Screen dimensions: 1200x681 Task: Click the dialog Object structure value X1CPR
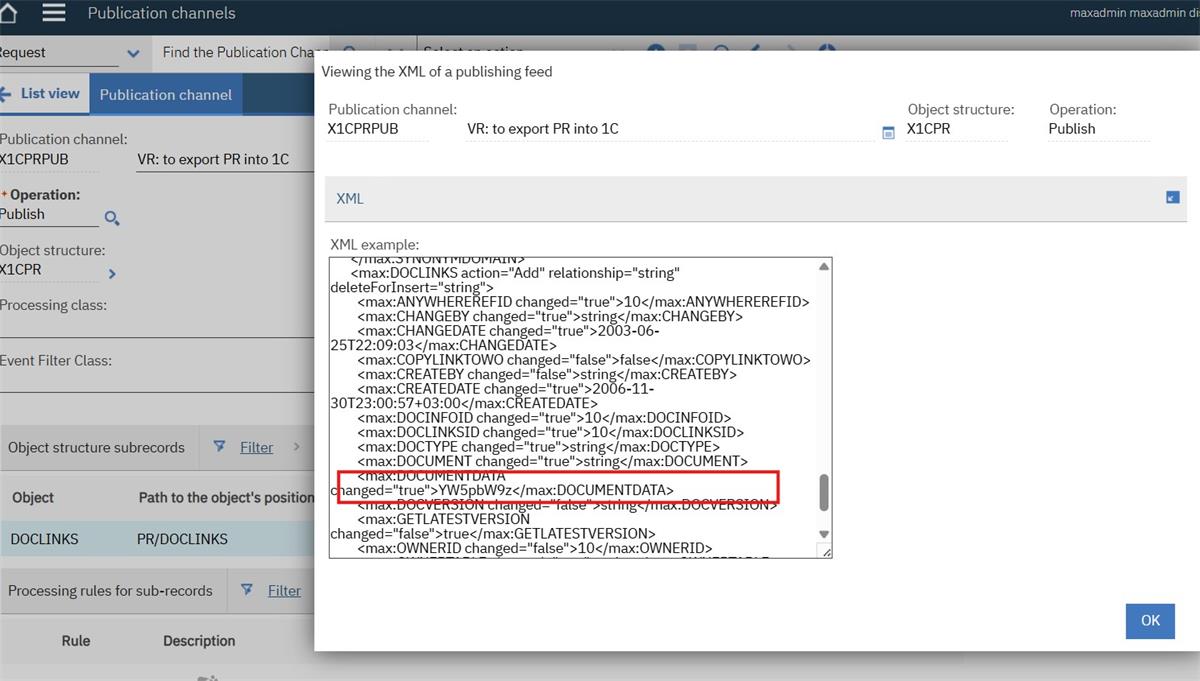coord(955,129)
